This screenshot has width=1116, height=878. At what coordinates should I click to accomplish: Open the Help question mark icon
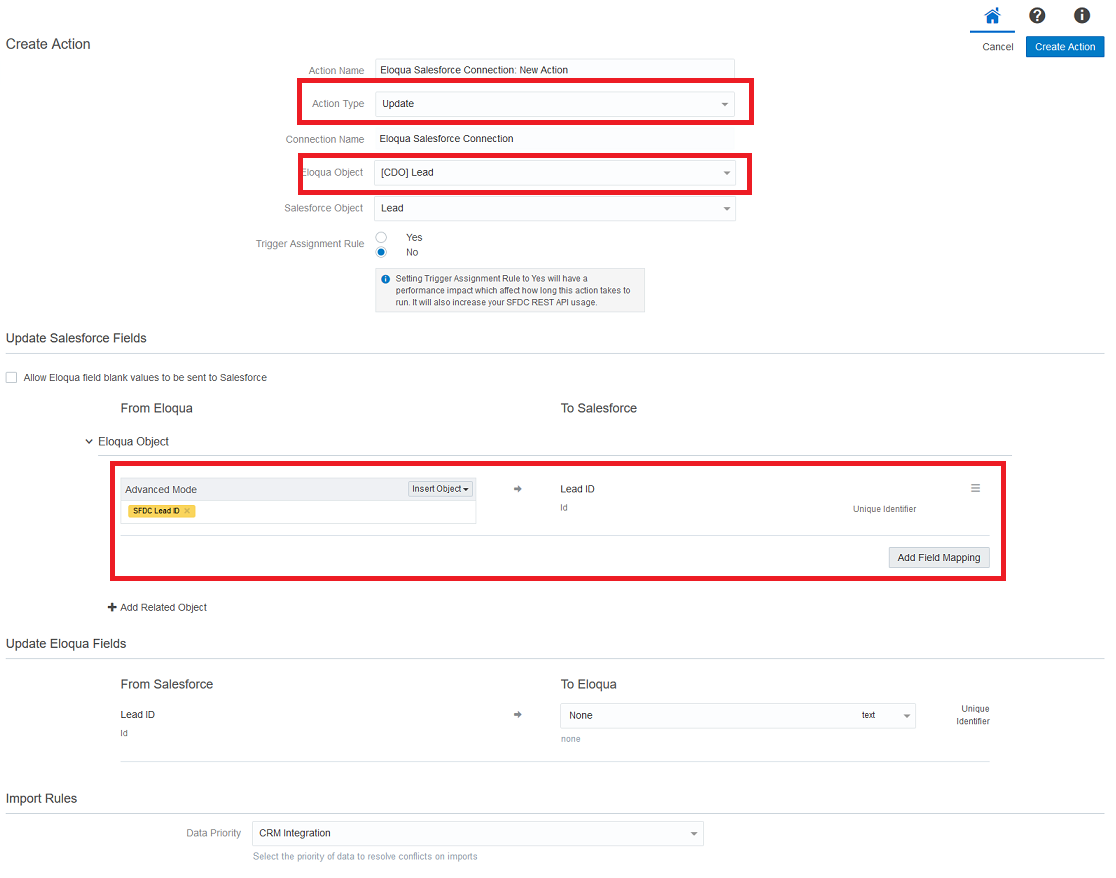click(x=1037, y=16)
